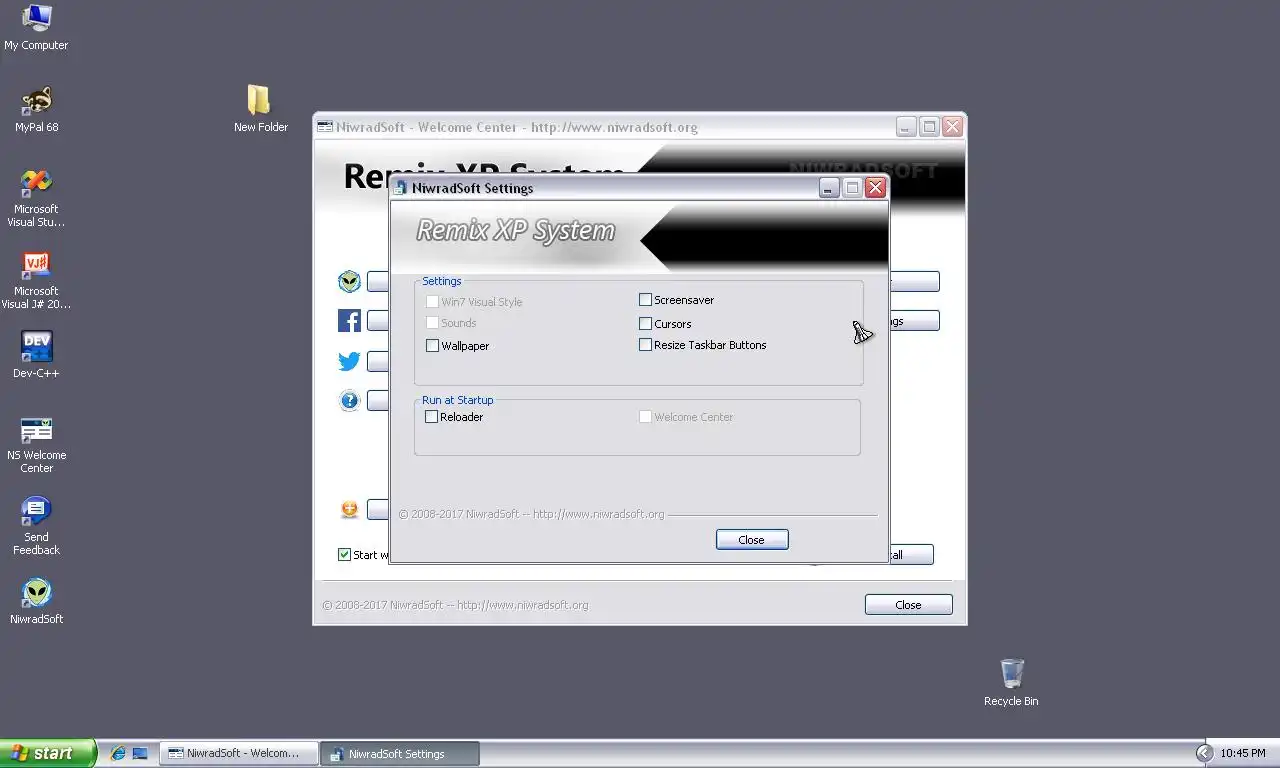This screenshot has width=1280, height=768.
Task: Click the 'Run at Startup' group label
Action: (x=457, y=400)
